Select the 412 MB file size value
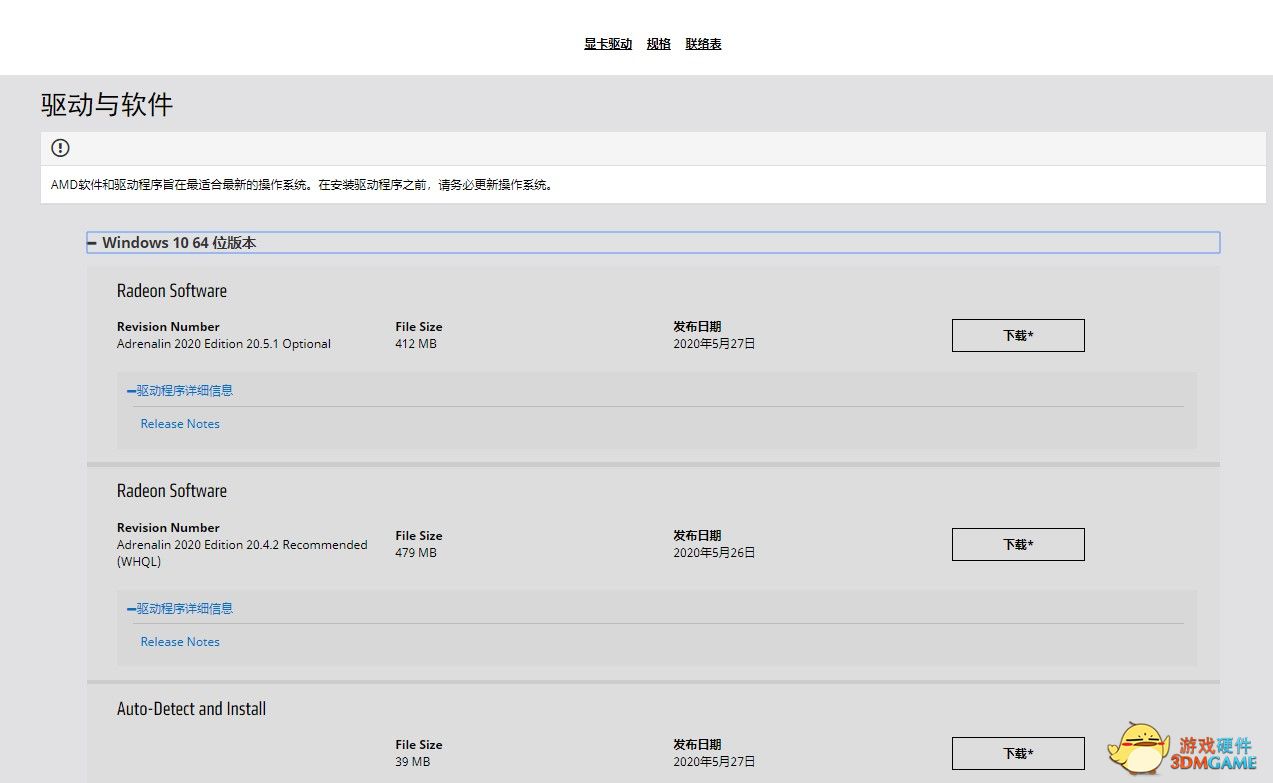The height and width of the screenshot is (783, 1273). point(416,344)
